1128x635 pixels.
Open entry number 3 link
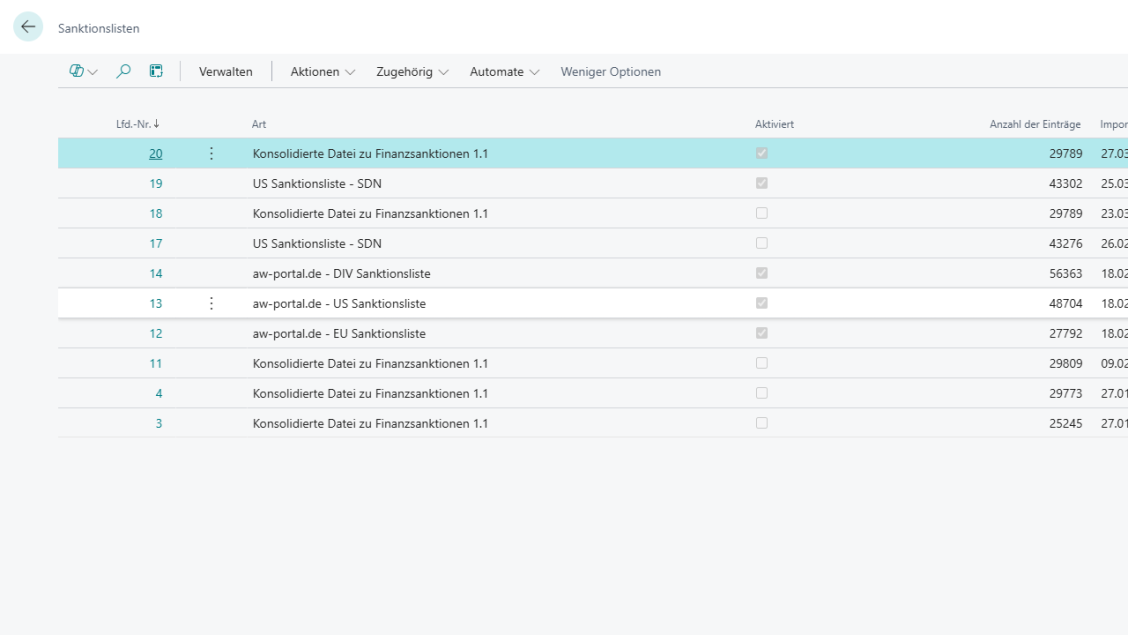(159, 424)
